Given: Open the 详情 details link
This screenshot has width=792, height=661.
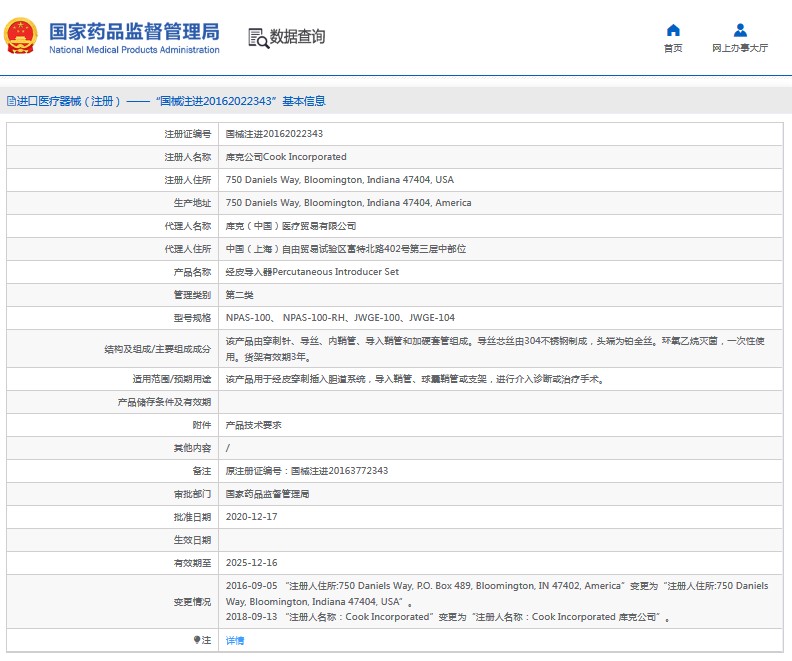Looking at the screenshot, I should coord(235,640).
